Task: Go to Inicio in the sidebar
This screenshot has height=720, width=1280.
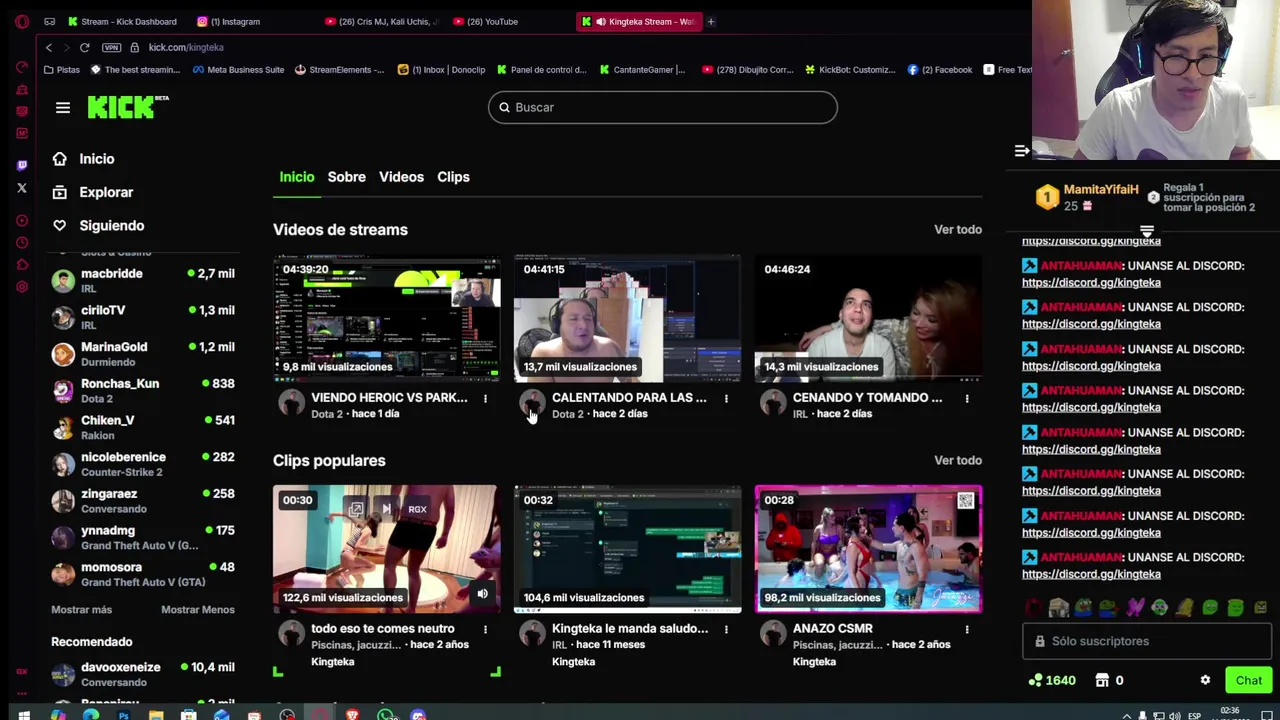Action: coord(83,159)
